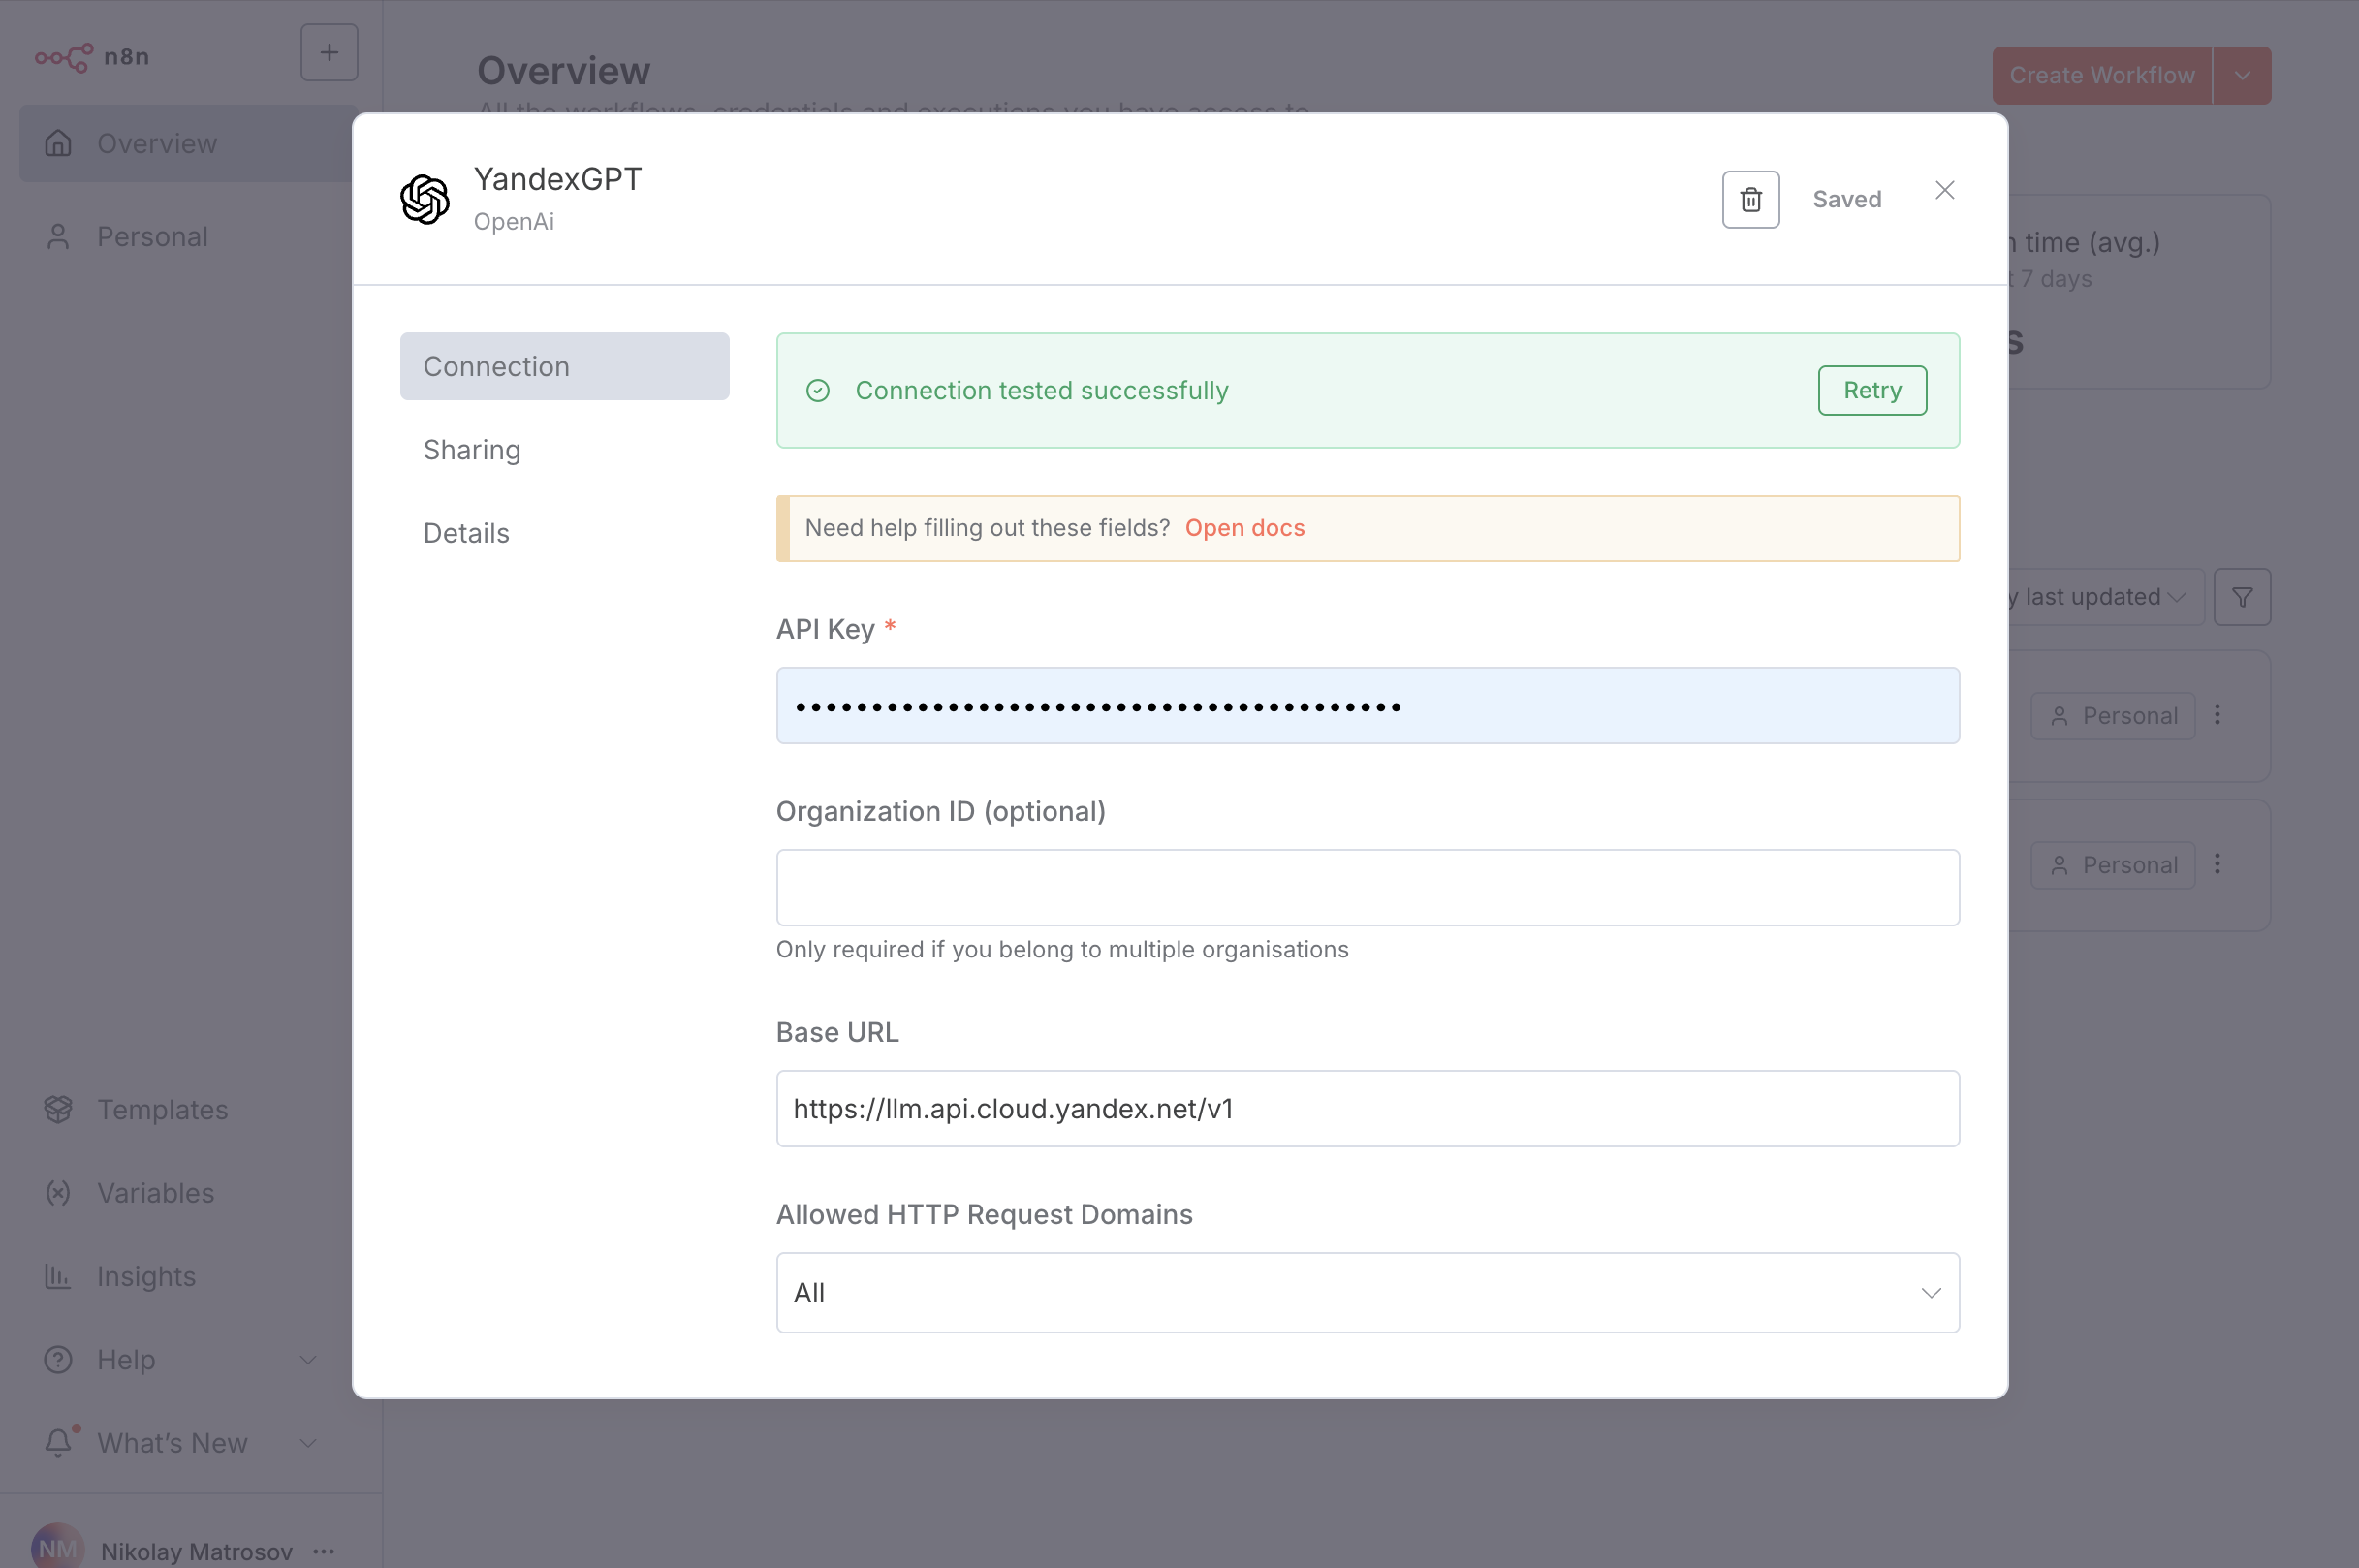Click the Nikolay Matrosov user avatar
Viewport: 2359px width, 1568px height.
tap(58, 1546)
